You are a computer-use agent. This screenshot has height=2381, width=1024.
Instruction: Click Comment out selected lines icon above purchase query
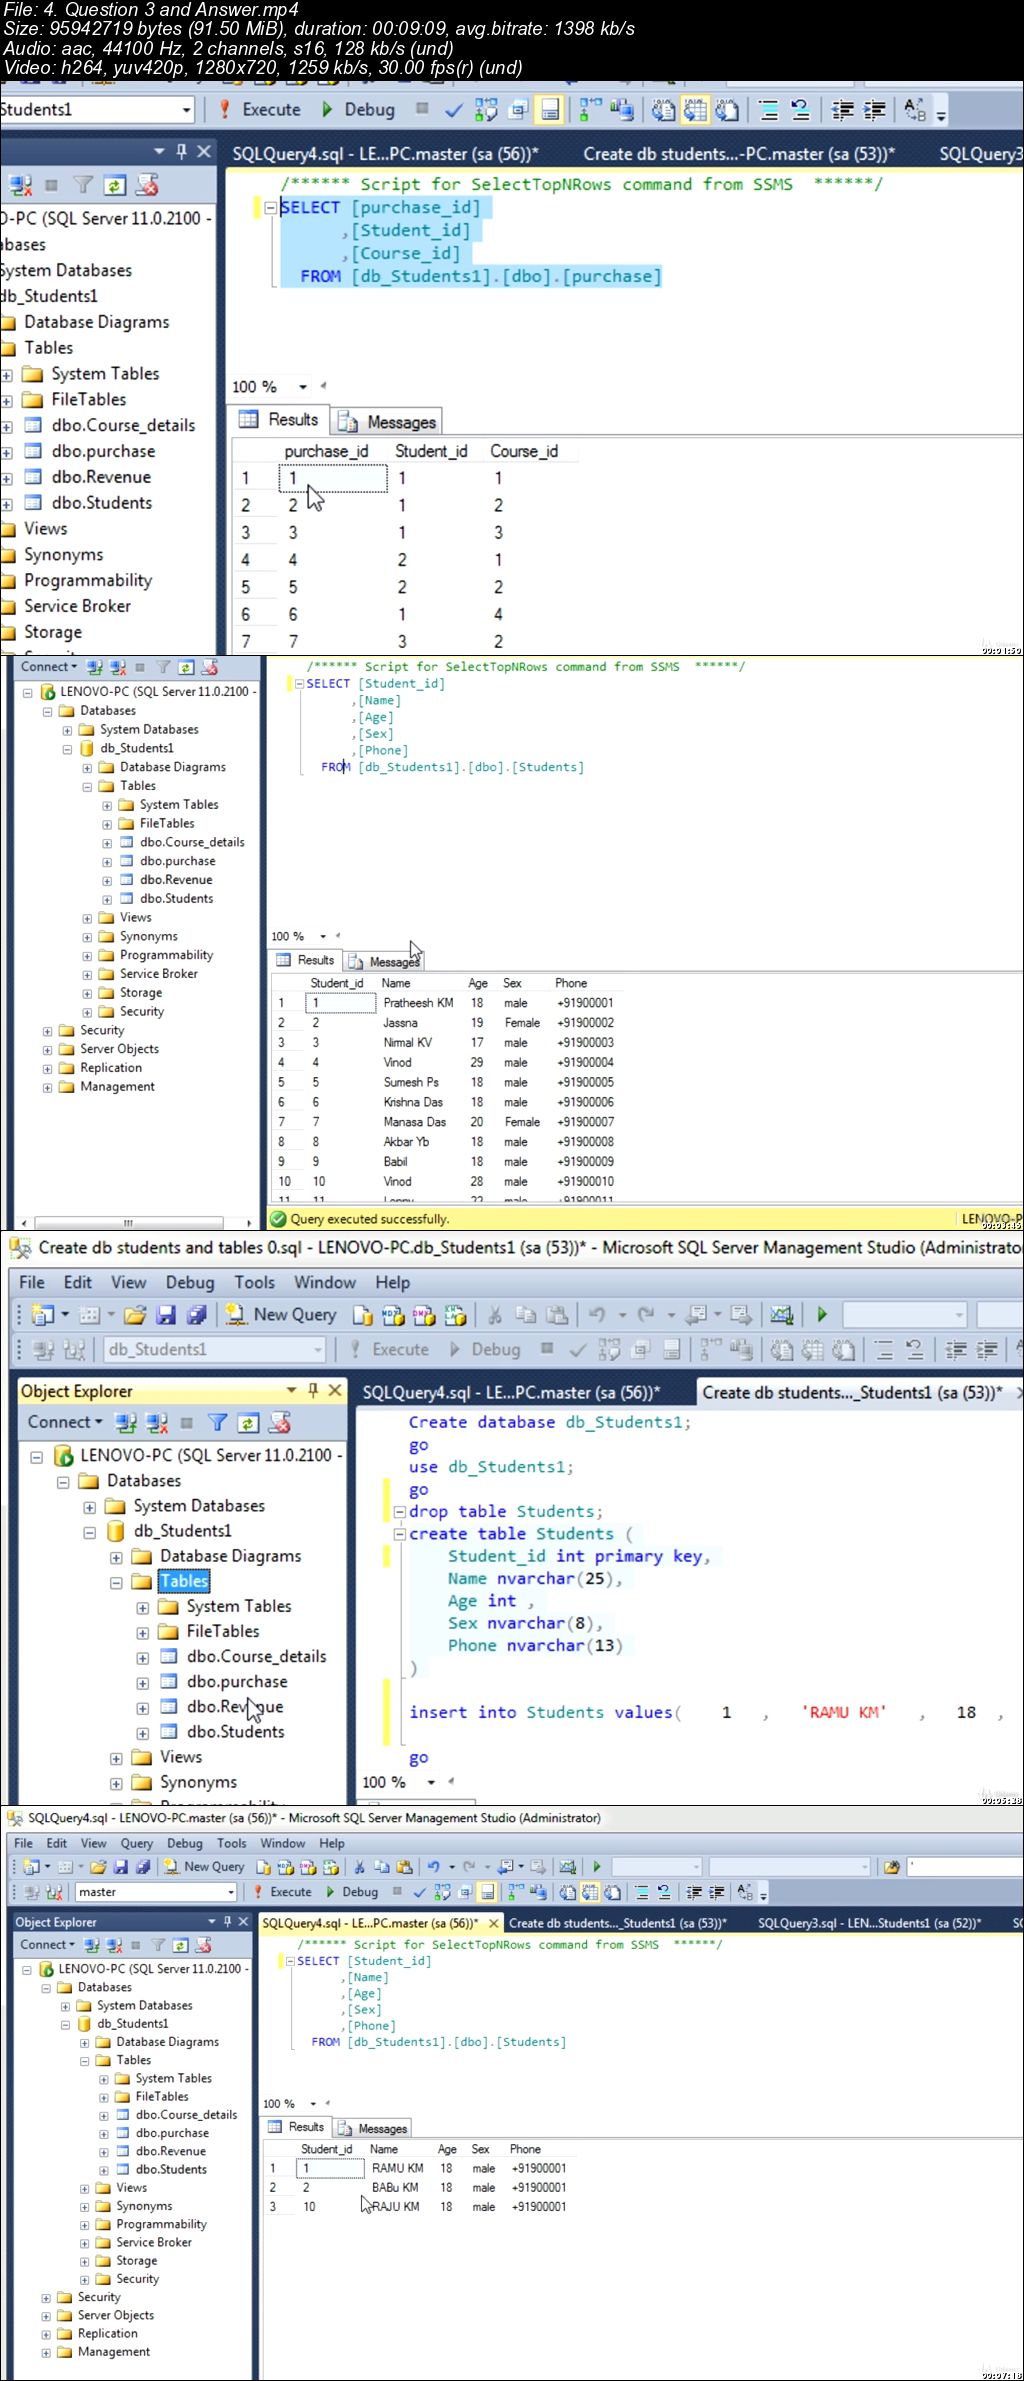[x=768, y=110]
